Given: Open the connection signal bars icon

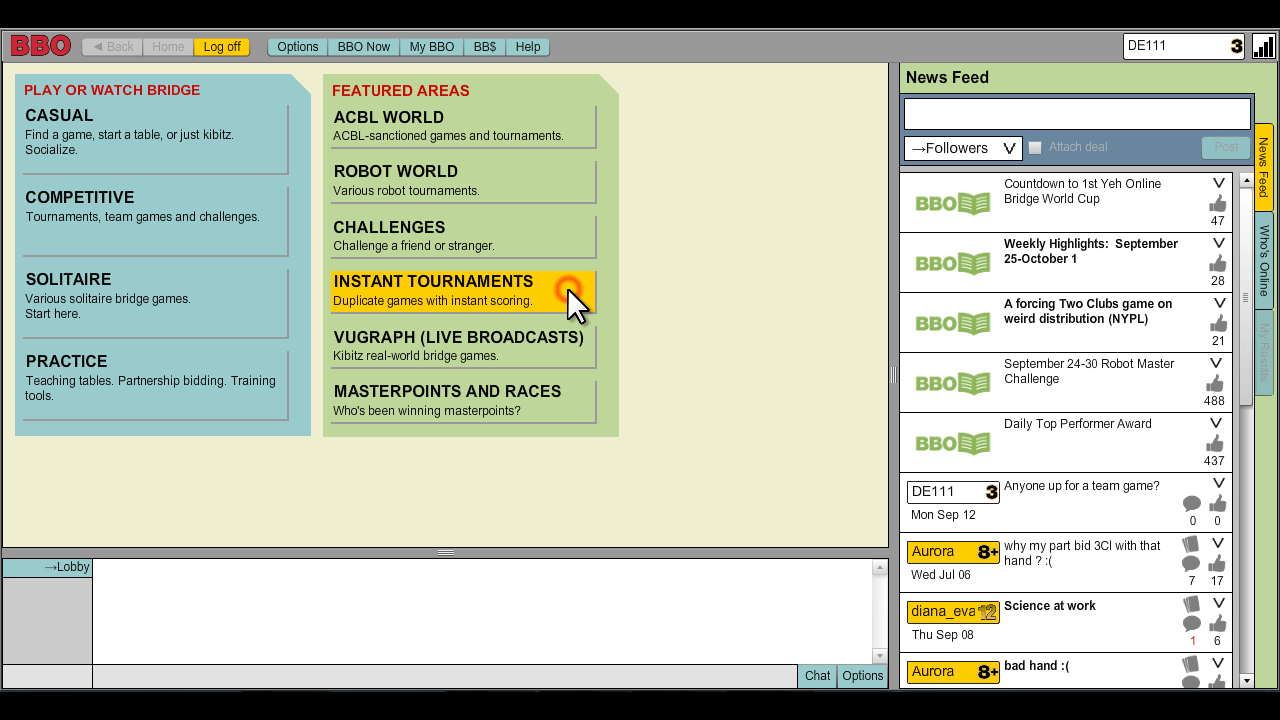Looking at the screenshot, I should pos(1263,47).
